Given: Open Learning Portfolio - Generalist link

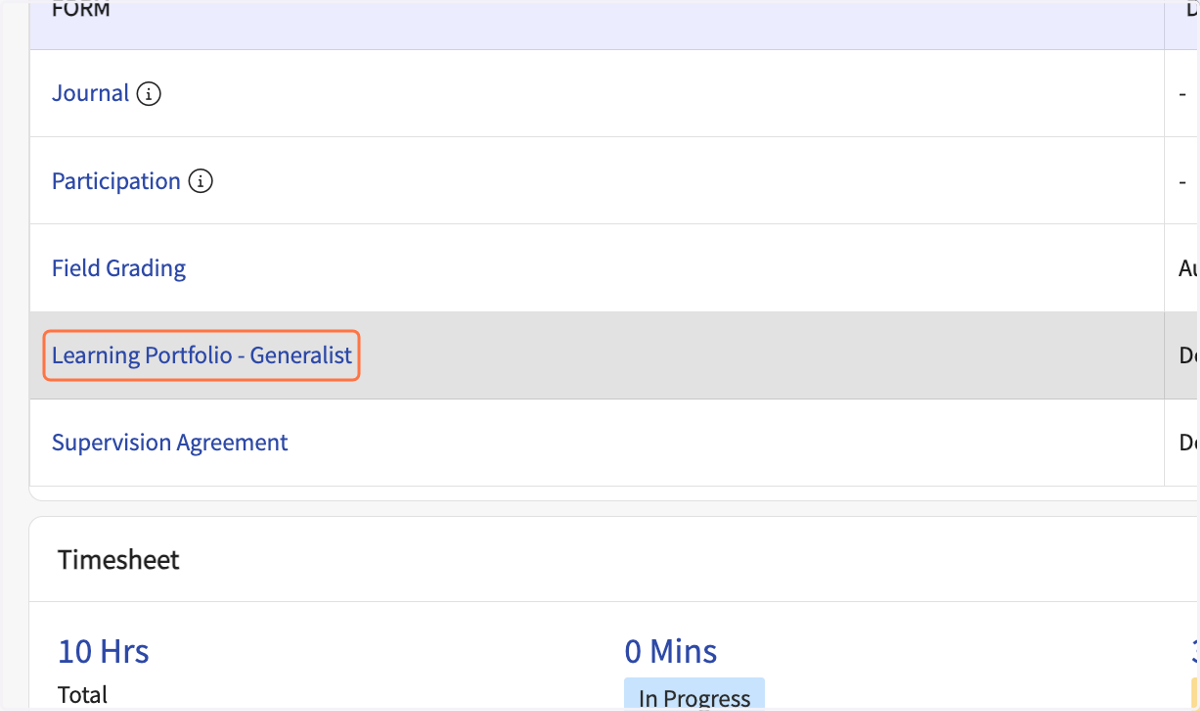Looking at the screenshot, I should point(202,355).
